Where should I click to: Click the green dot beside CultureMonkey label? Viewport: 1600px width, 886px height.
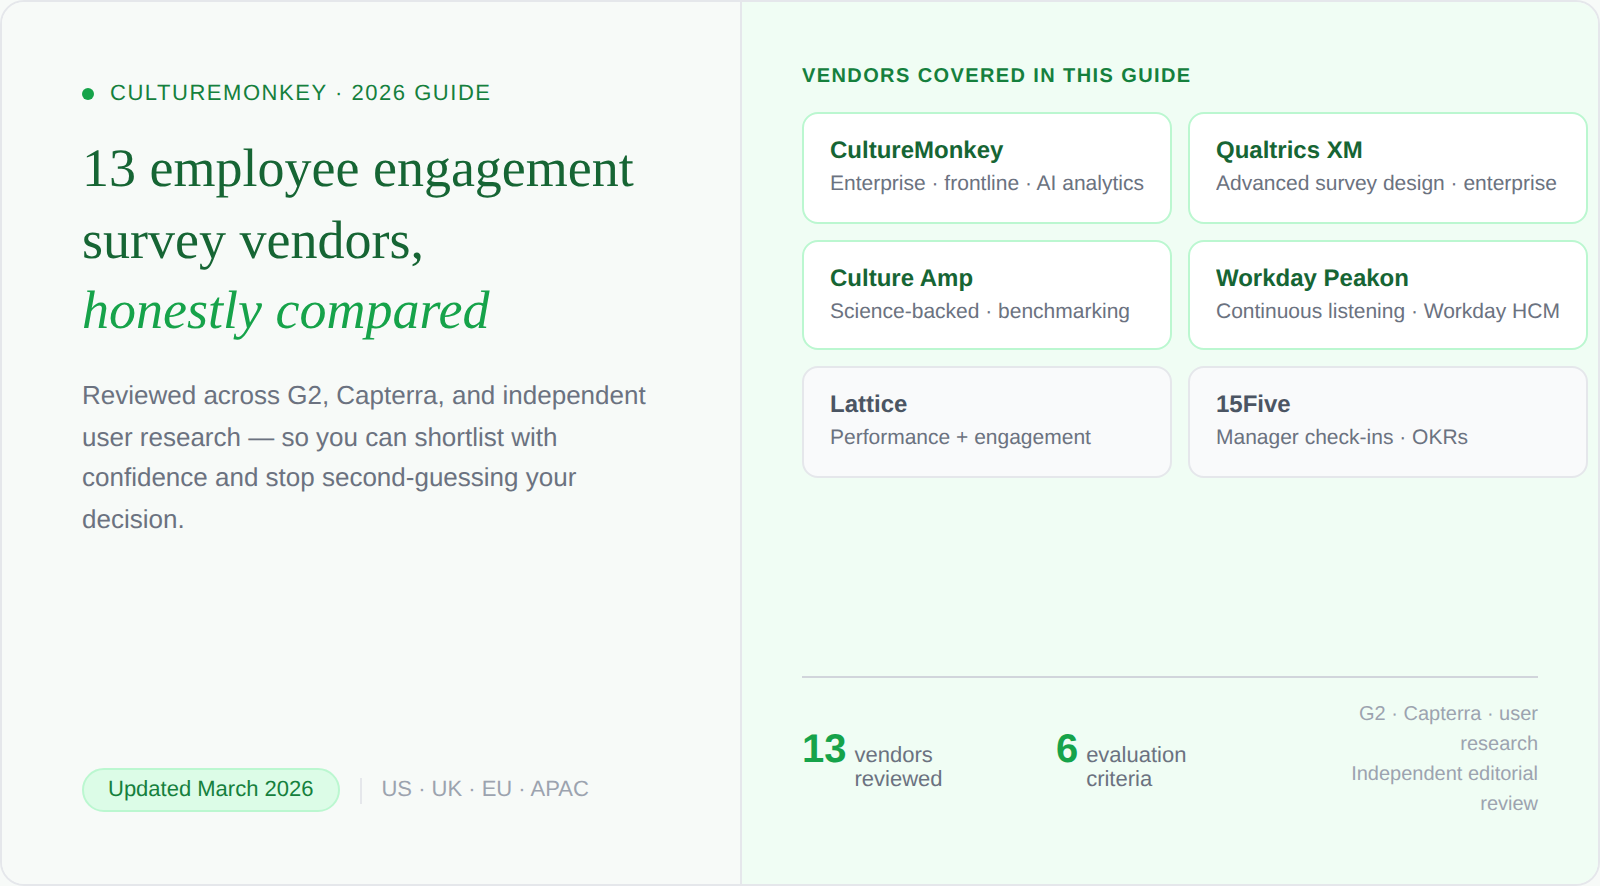[88, 94]
